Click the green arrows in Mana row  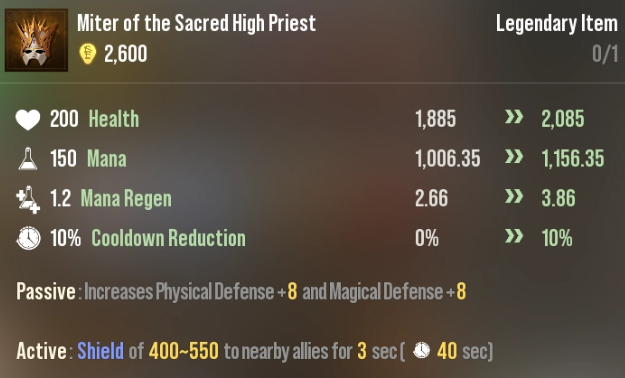coord(514,157)
